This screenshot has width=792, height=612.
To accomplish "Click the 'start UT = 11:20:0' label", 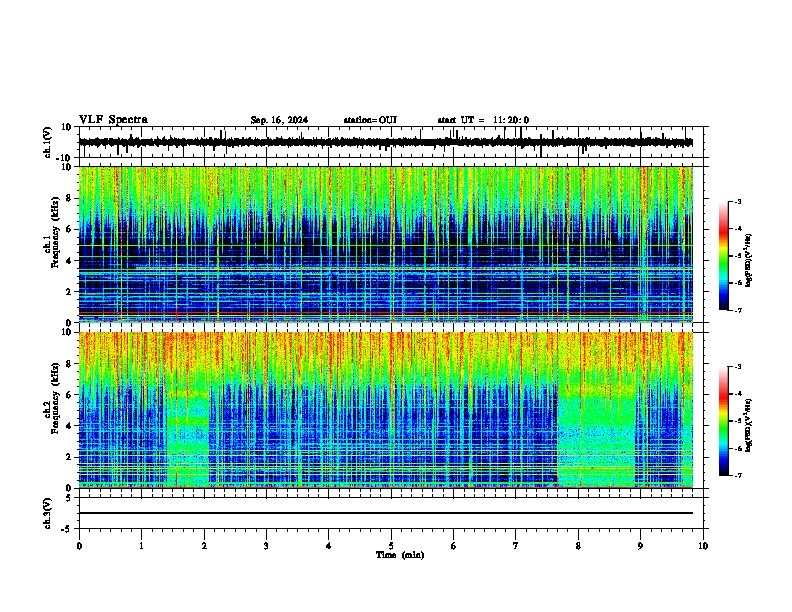I will click(483, 120).
